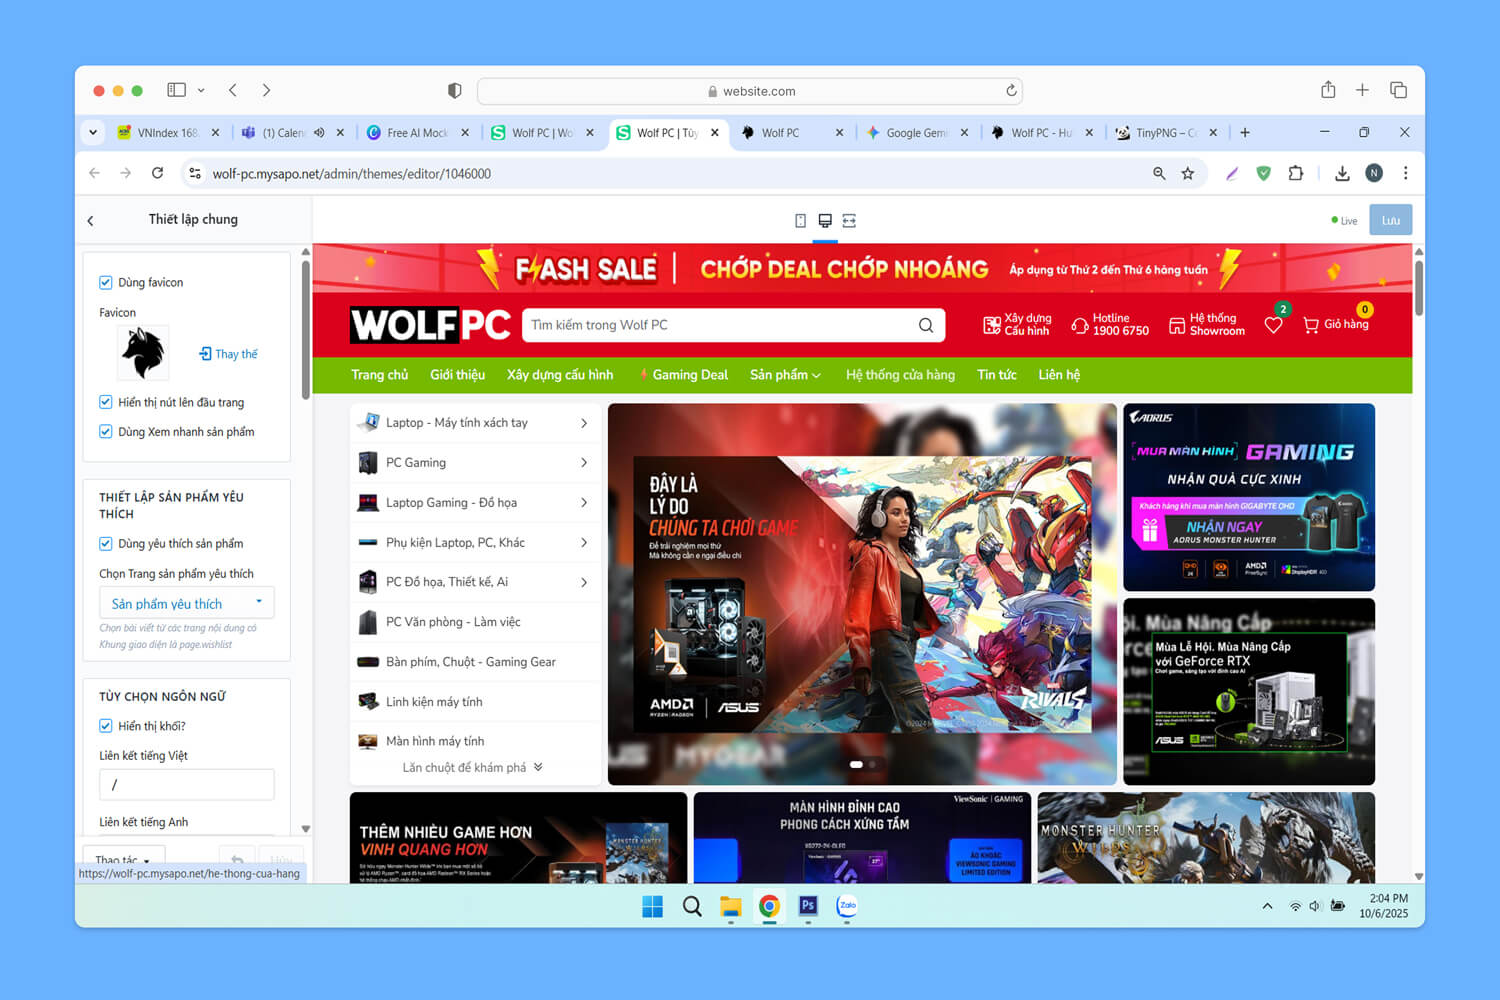The image size is (1500, 1000).
Task: Open Windows taskbar search
Action: 691,906
